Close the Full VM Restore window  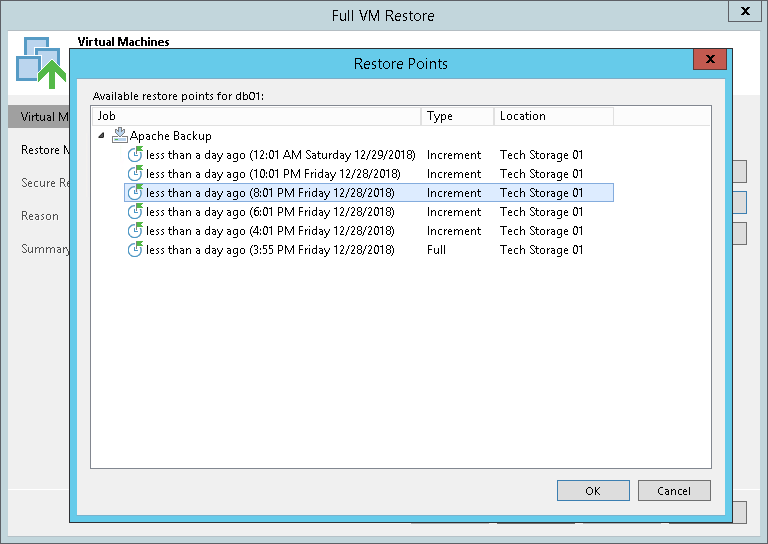click(x=744, y=12)
